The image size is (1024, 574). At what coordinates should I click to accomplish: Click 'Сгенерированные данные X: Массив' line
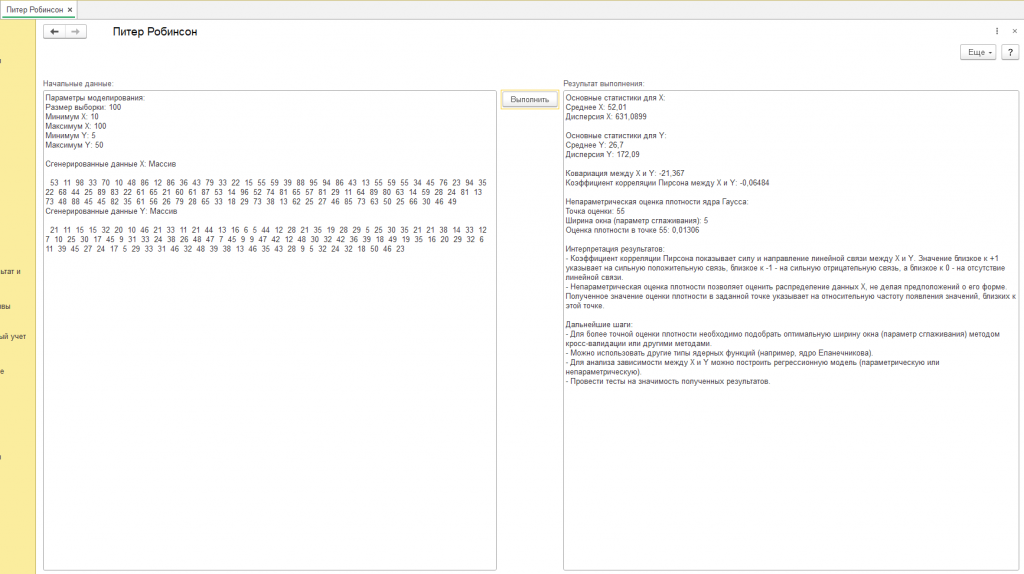(x=110, y=164)
